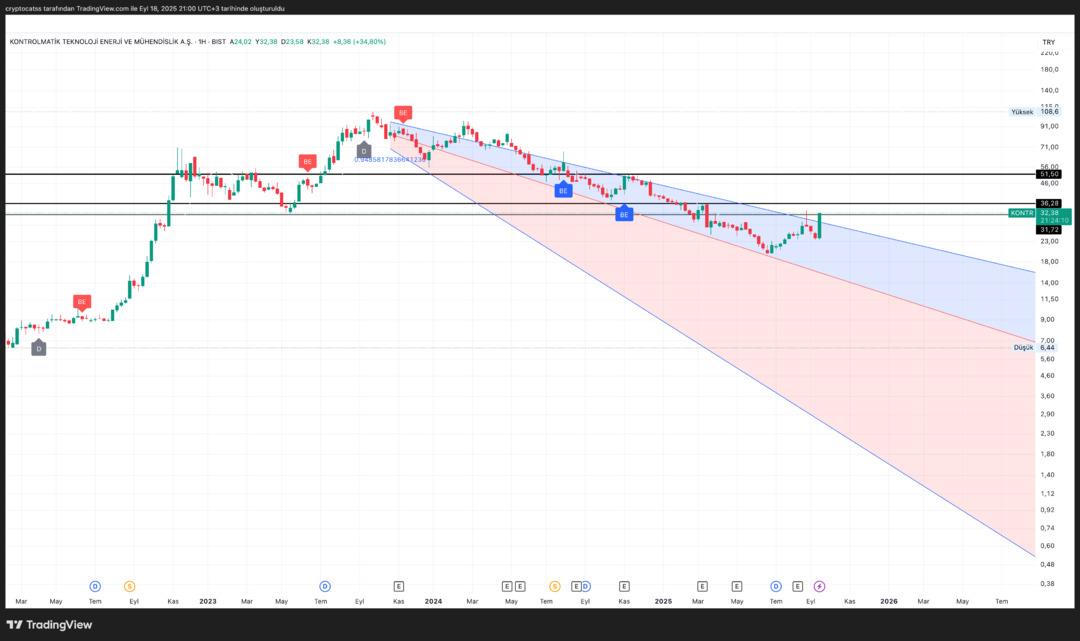
Task: Click the blue BE marker near the 51,50 line
Action: click(563, 190)
